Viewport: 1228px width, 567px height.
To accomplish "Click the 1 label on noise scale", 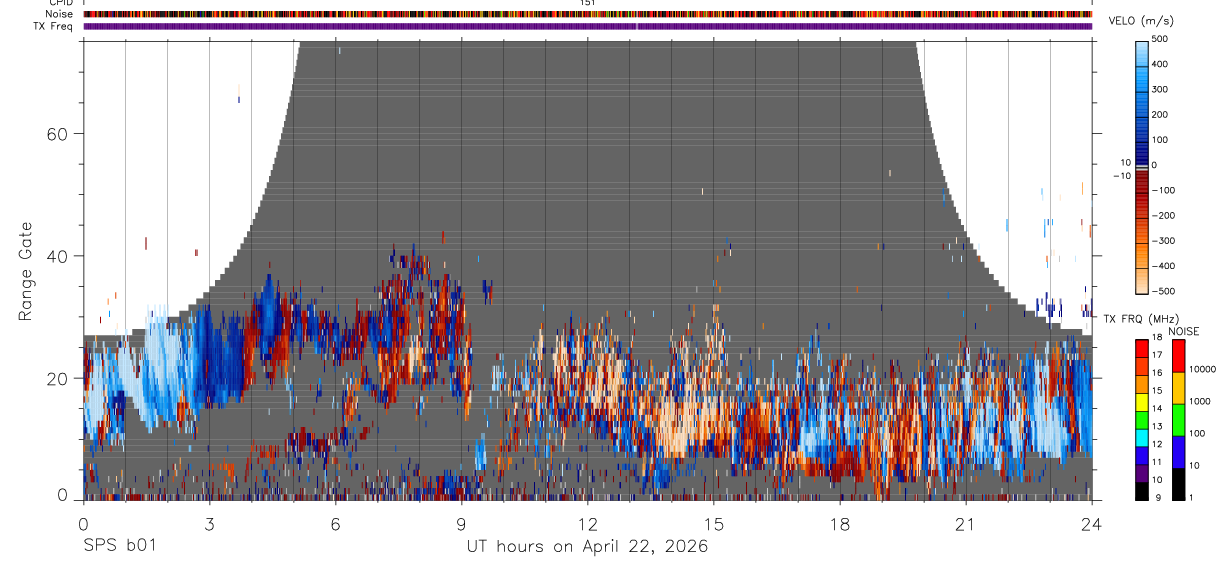I will (1192, 498).
